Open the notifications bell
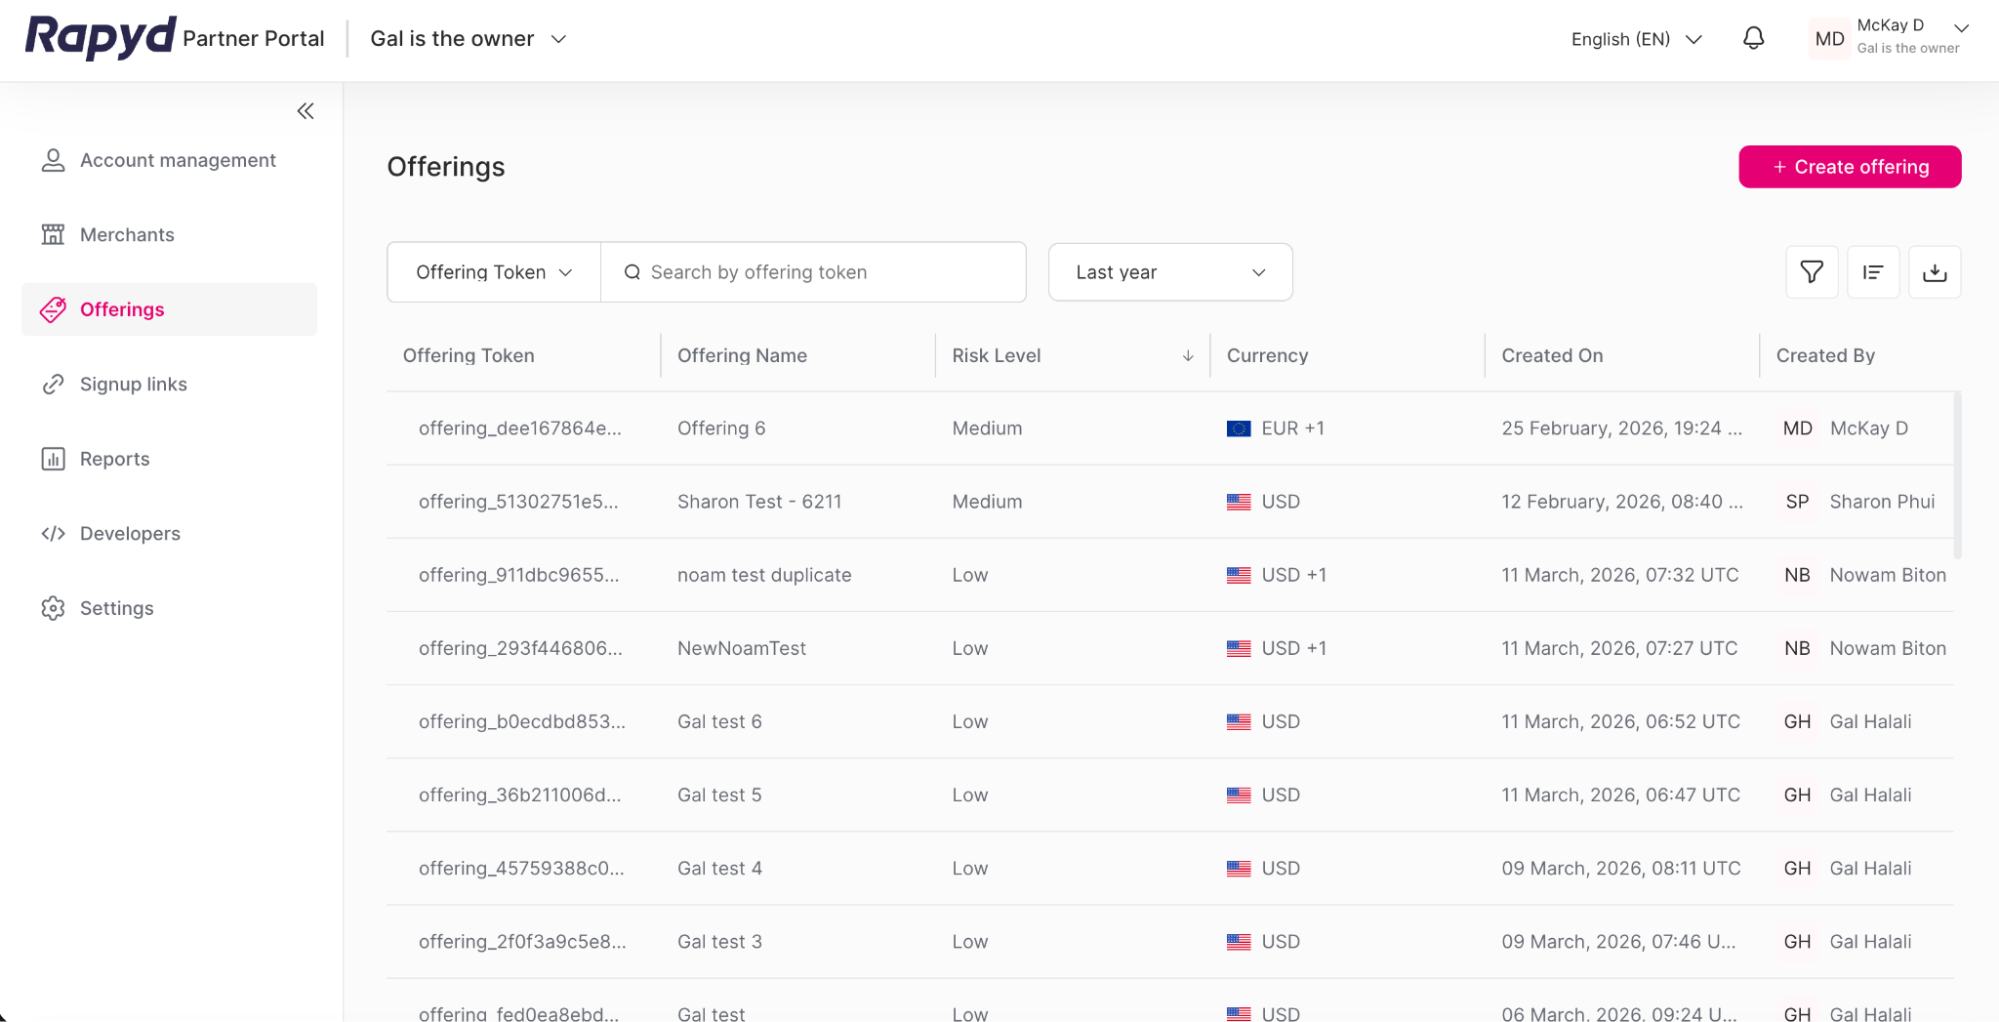1999x1022 pixels. tap(1753, 38)
